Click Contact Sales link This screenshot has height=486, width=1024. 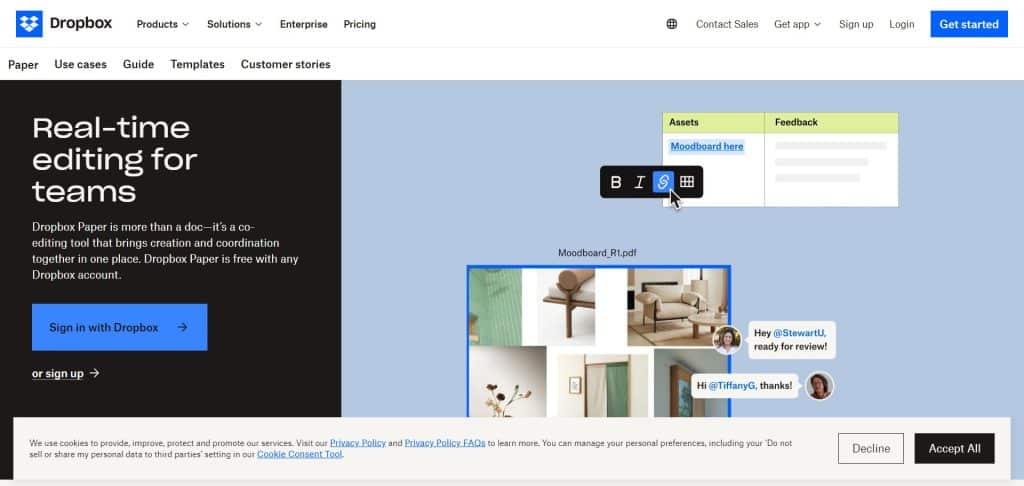727,24
